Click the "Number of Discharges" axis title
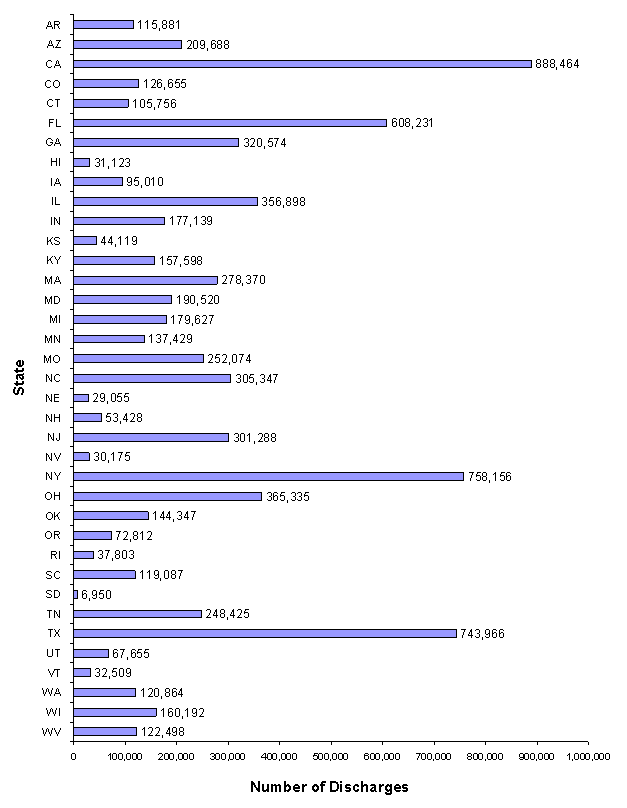 click(x=329, y=786)
